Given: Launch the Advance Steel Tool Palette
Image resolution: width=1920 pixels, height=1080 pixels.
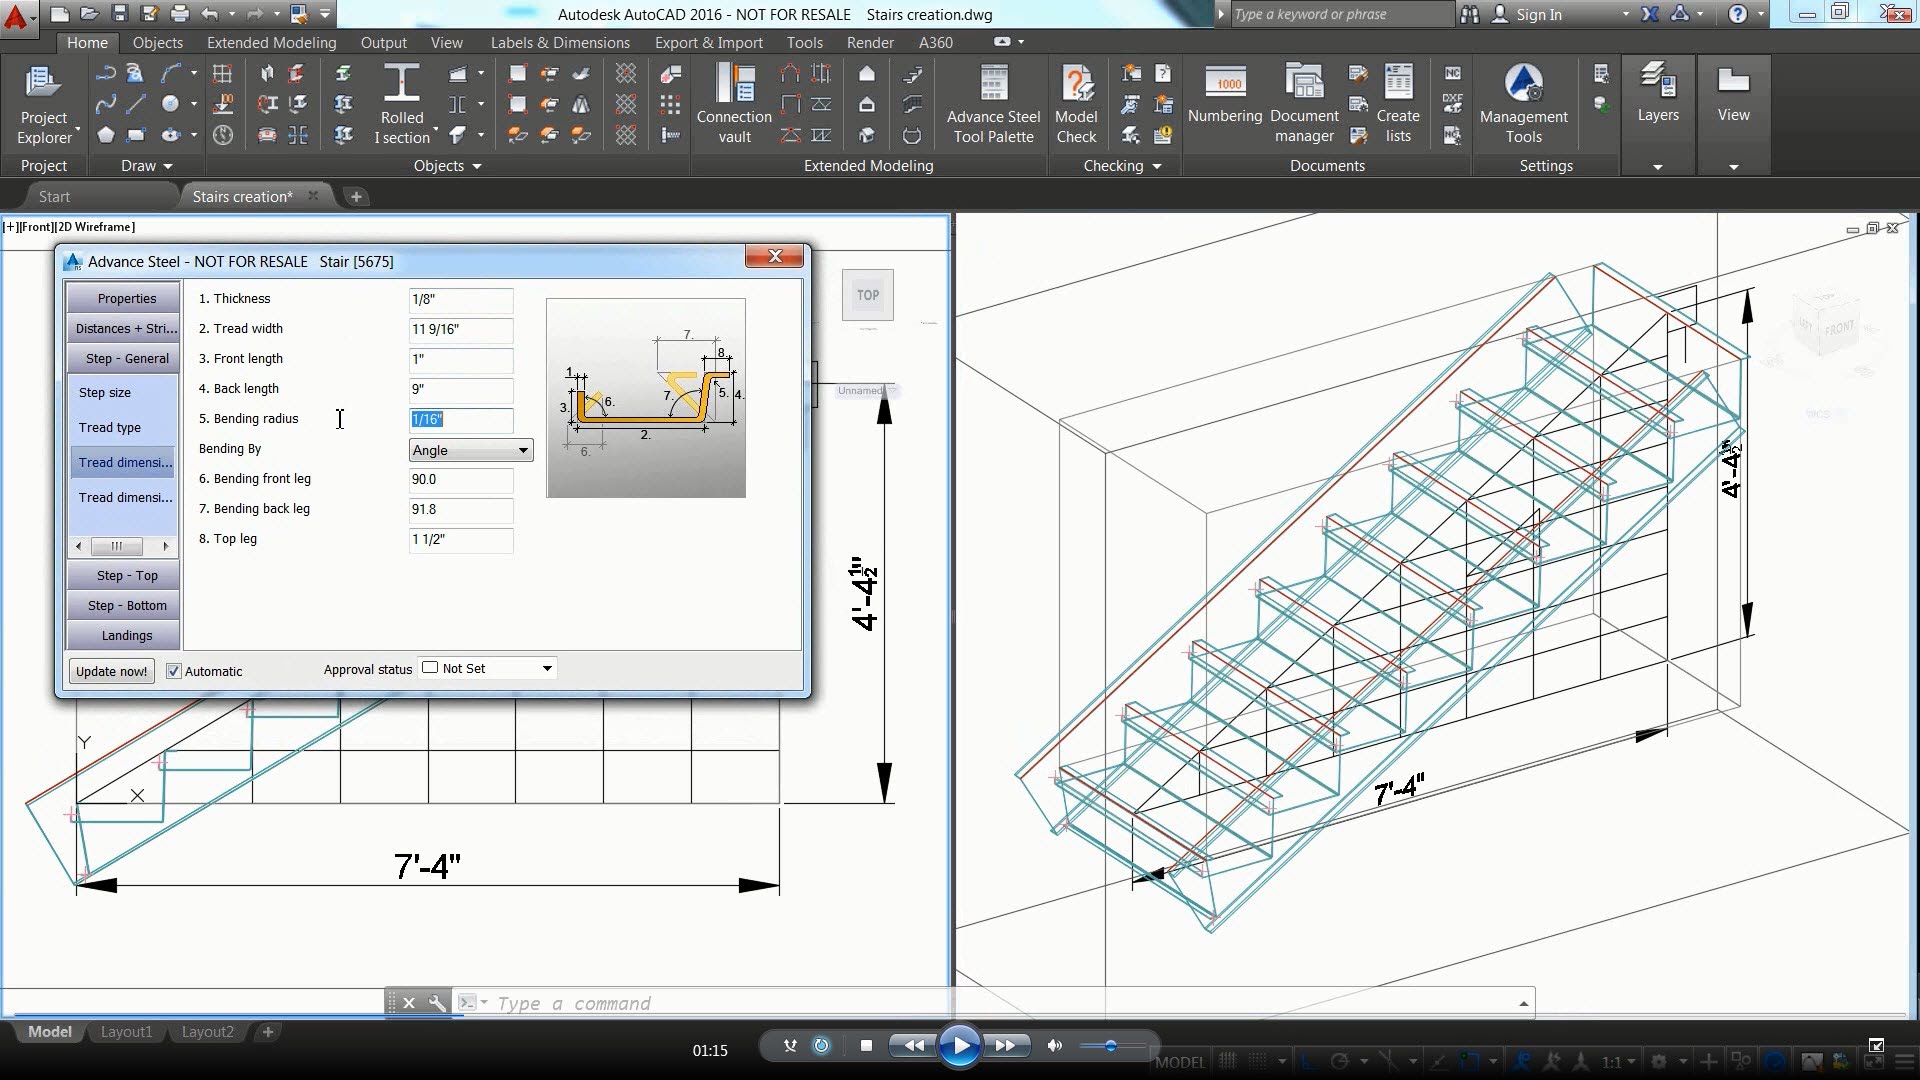Looking at the screenshot, I should [x=992, y=100].
